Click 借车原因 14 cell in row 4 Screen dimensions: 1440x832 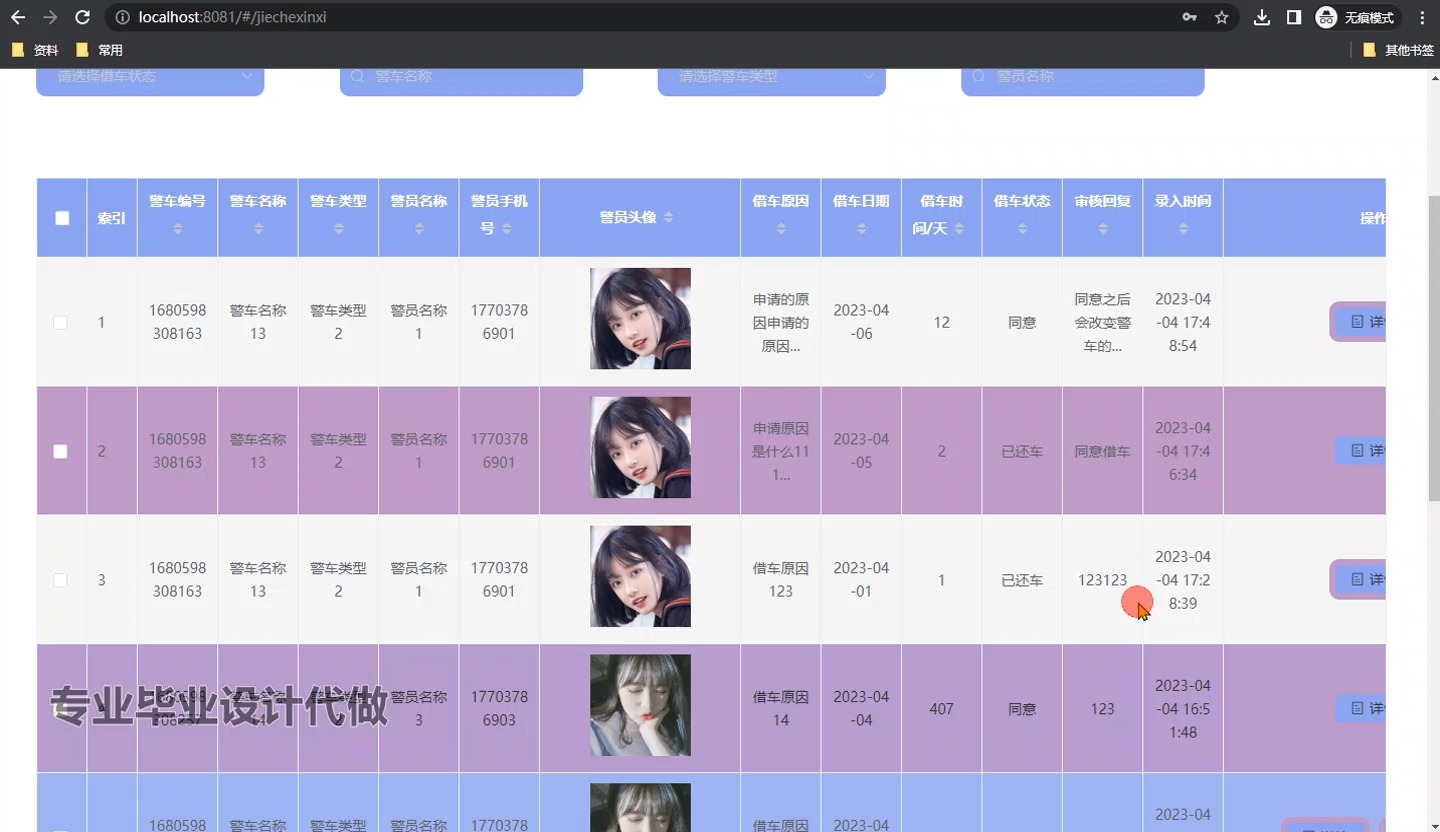pos(781,709)
